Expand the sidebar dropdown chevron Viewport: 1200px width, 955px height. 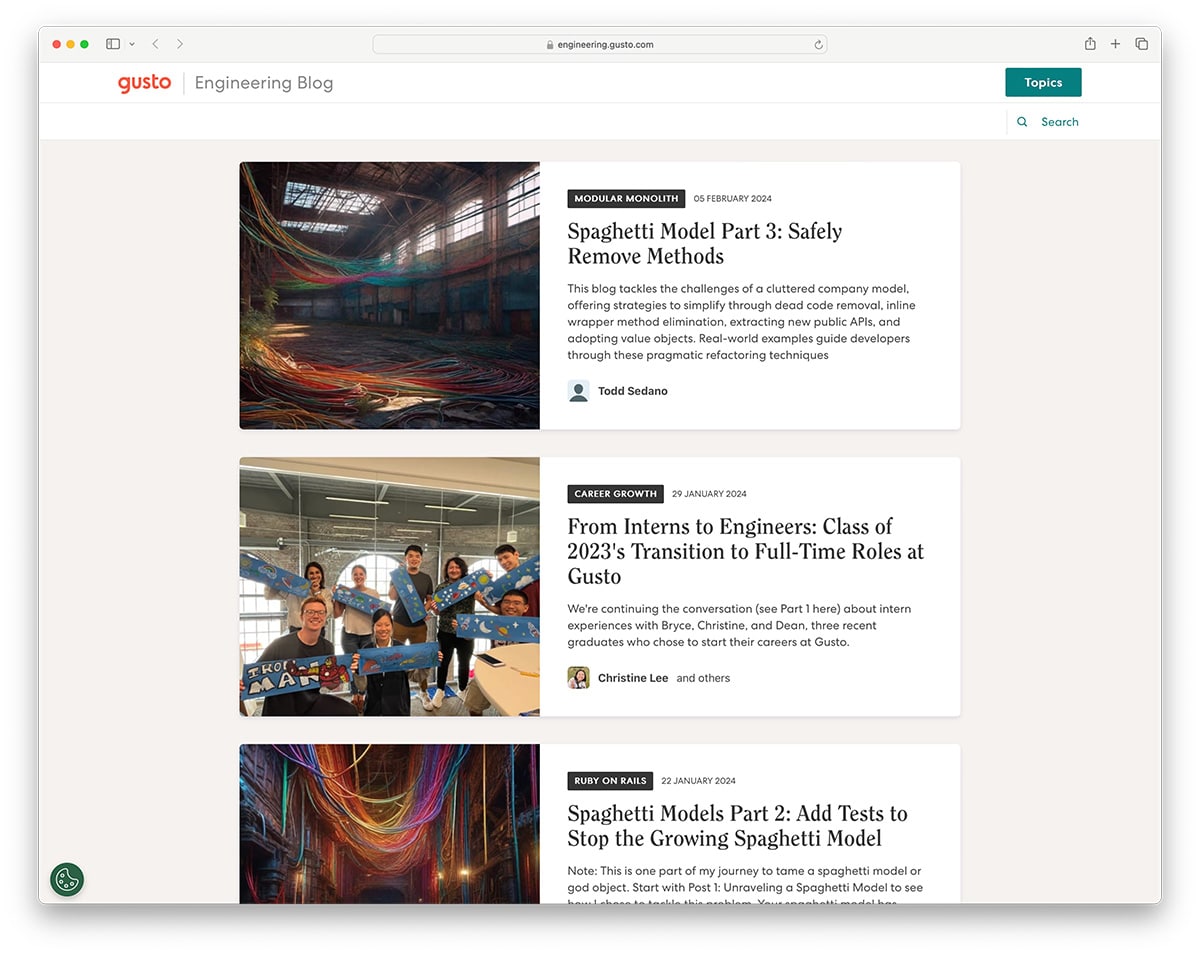coord(132,44)
